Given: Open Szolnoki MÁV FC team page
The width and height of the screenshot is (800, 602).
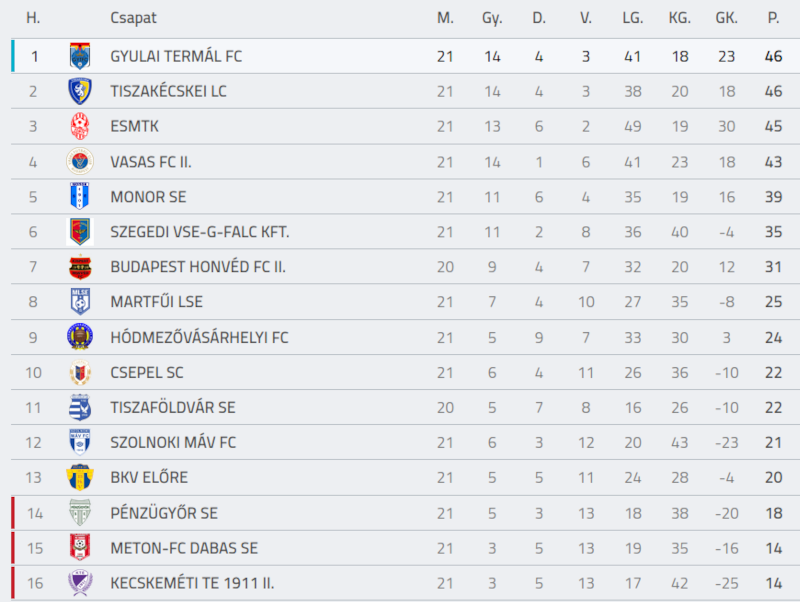Looking at the screenshot, I should (173, 442).
